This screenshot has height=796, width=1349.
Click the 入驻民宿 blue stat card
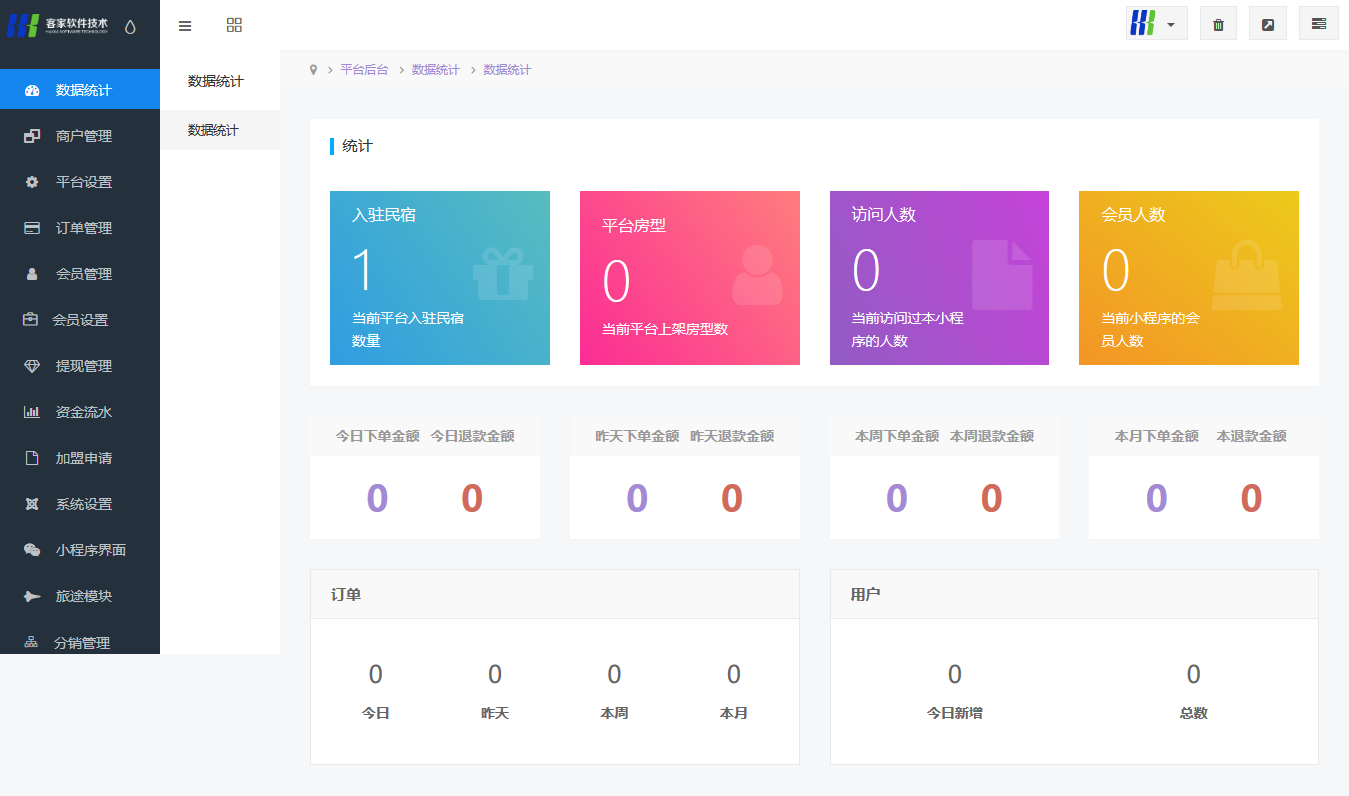tap(439, 278)
